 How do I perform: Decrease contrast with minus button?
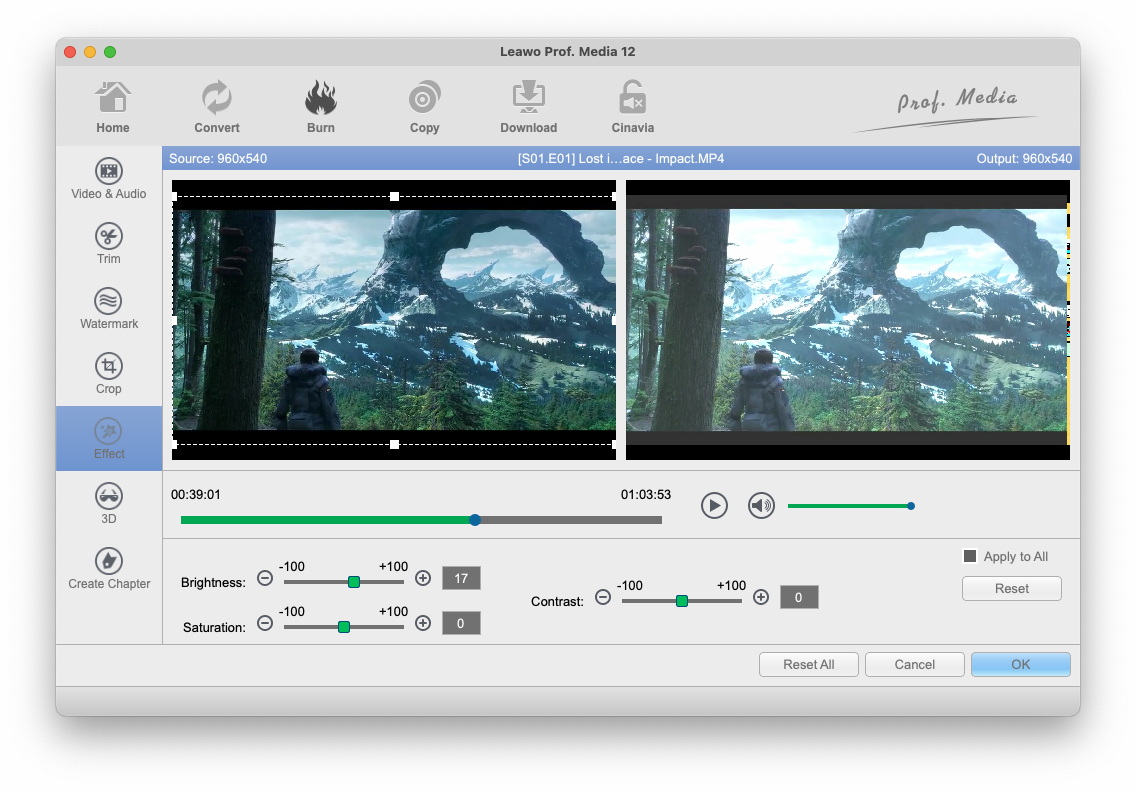[x=603, y=597]
